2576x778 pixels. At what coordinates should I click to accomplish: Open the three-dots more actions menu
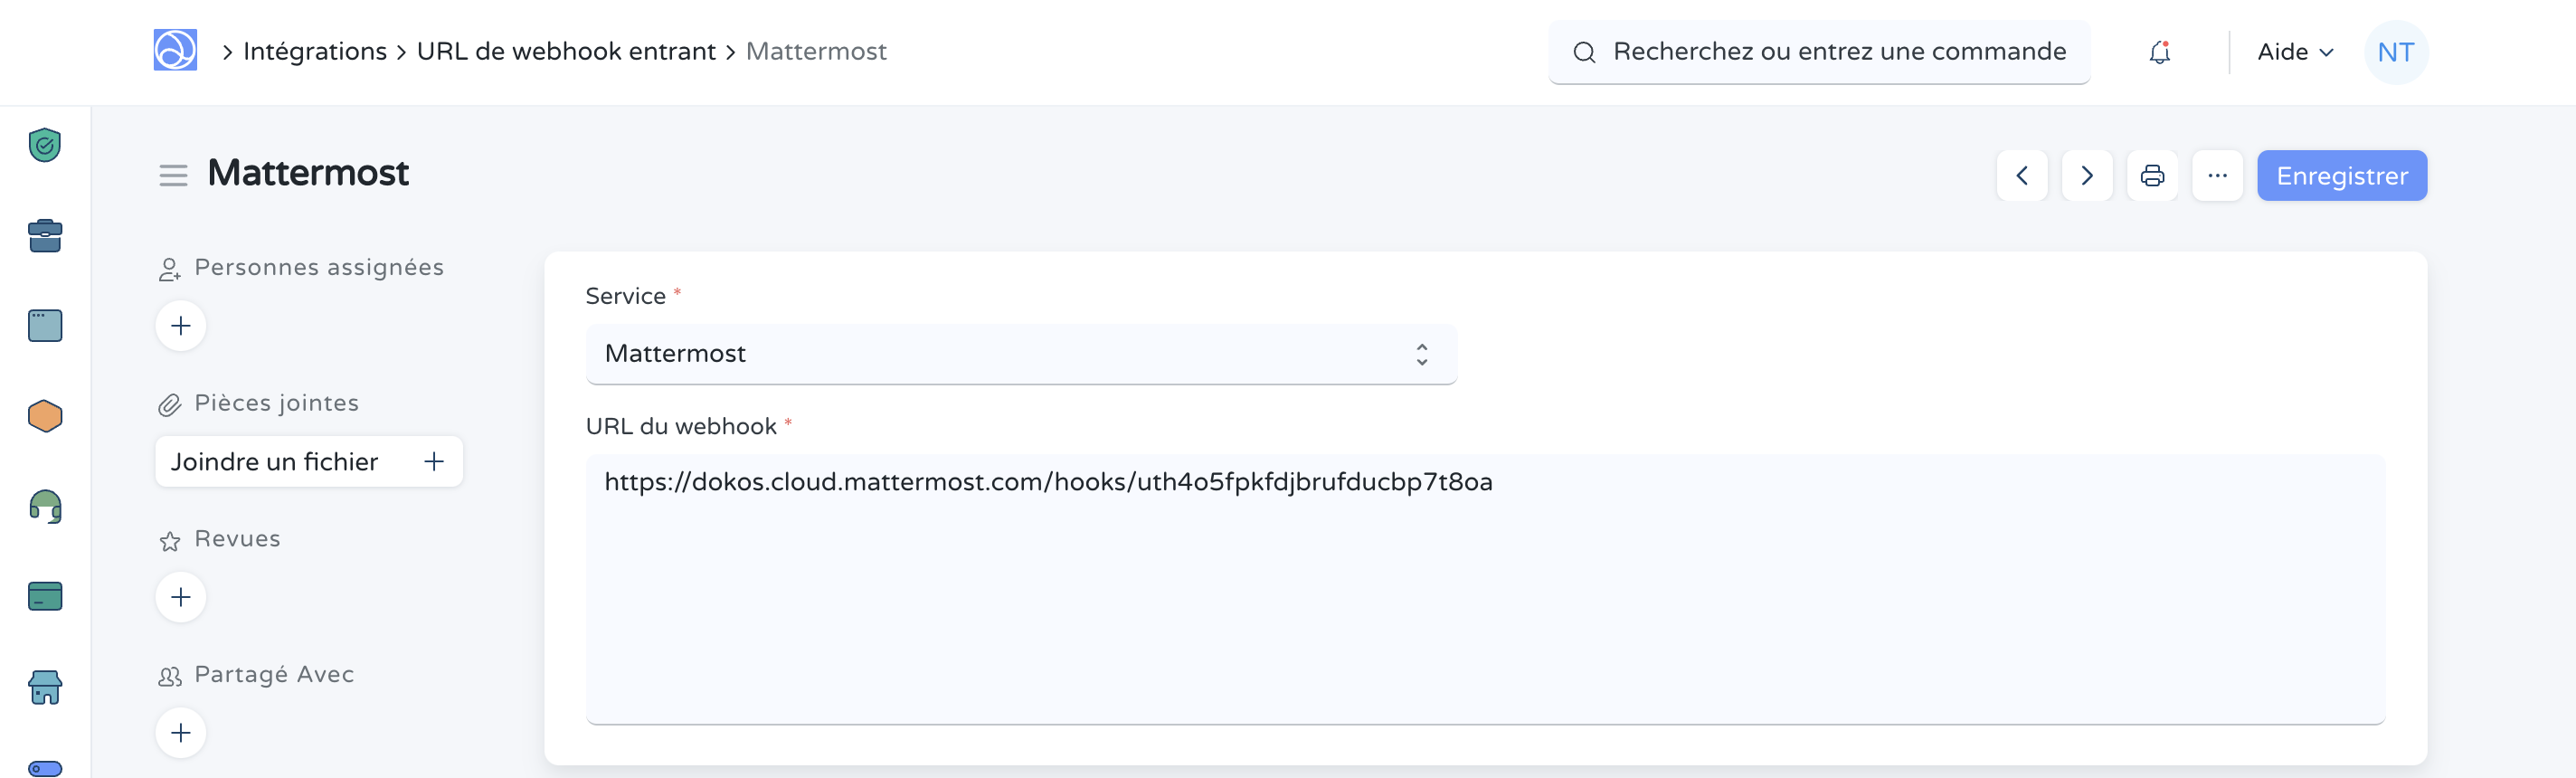click(x=2217, y=176)
